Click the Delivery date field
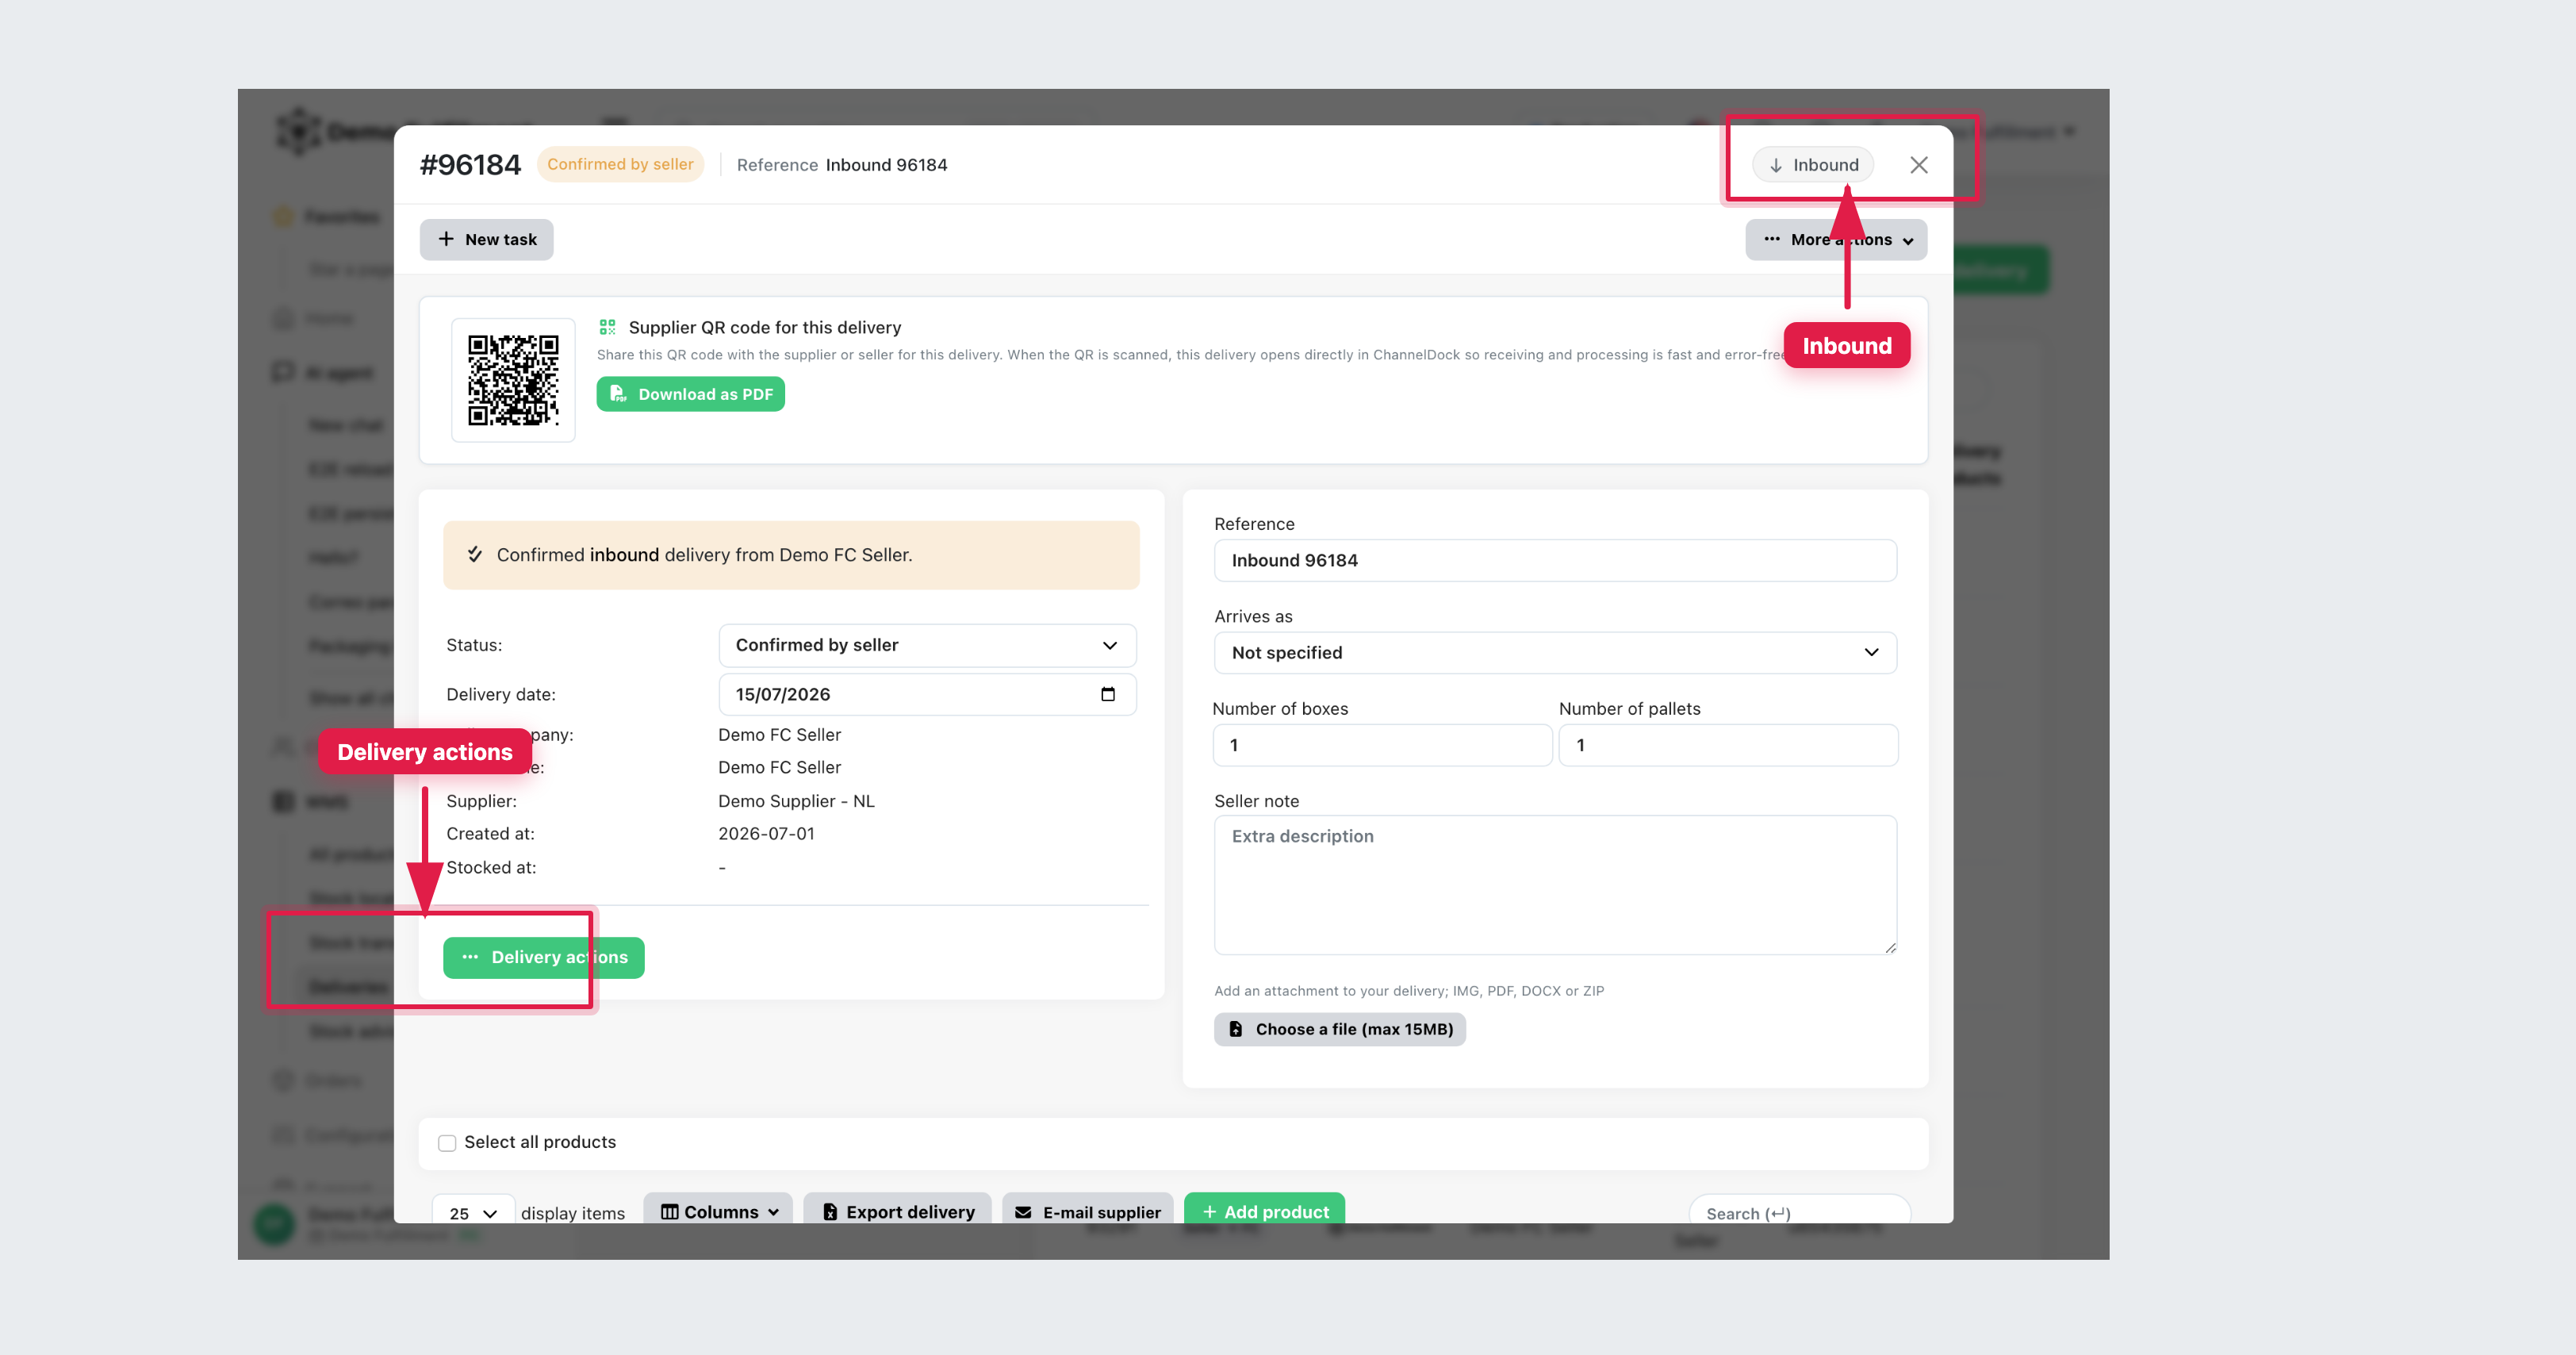The height and width of the screenshot is (1355, 2576). (x=927, y=694)
